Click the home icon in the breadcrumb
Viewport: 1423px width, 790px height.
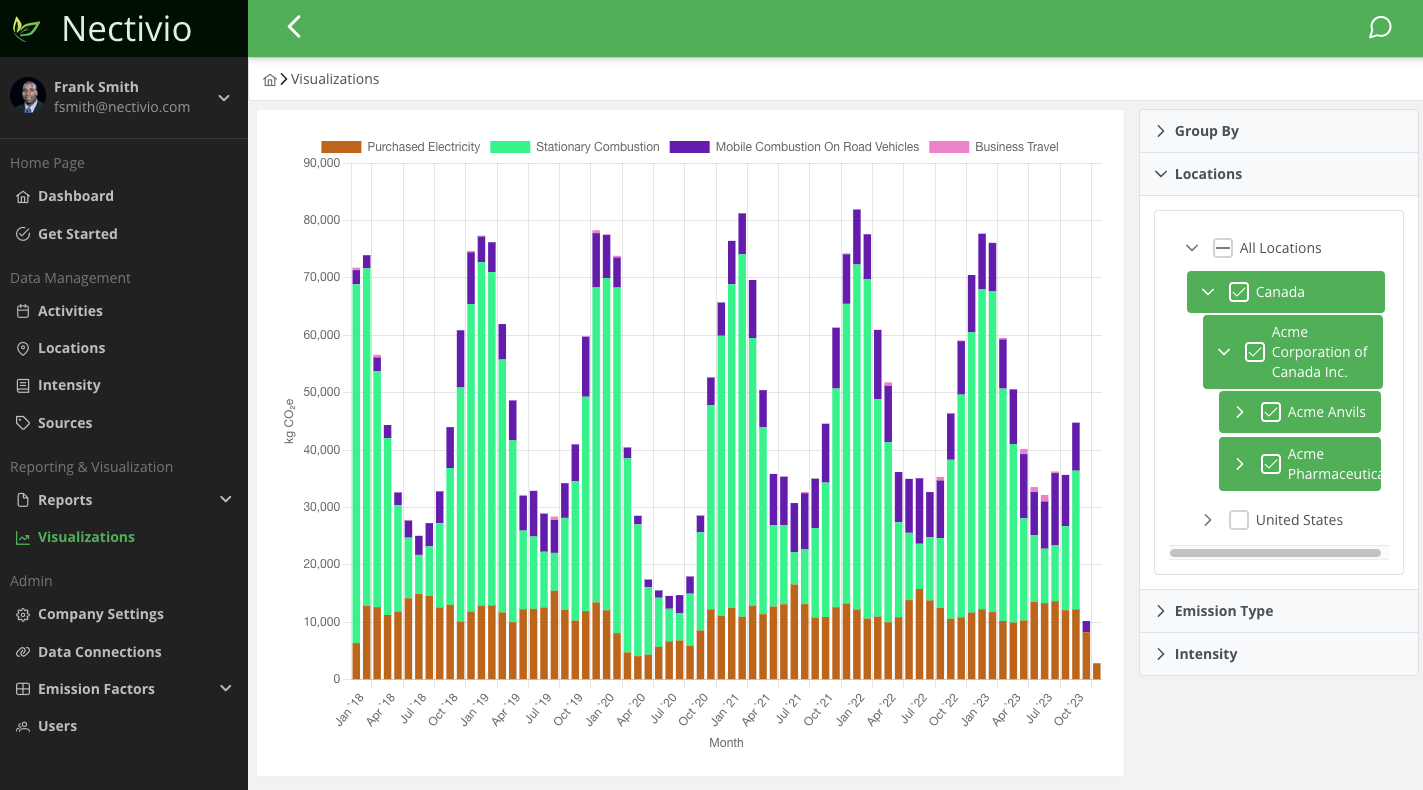coord(269,78)
